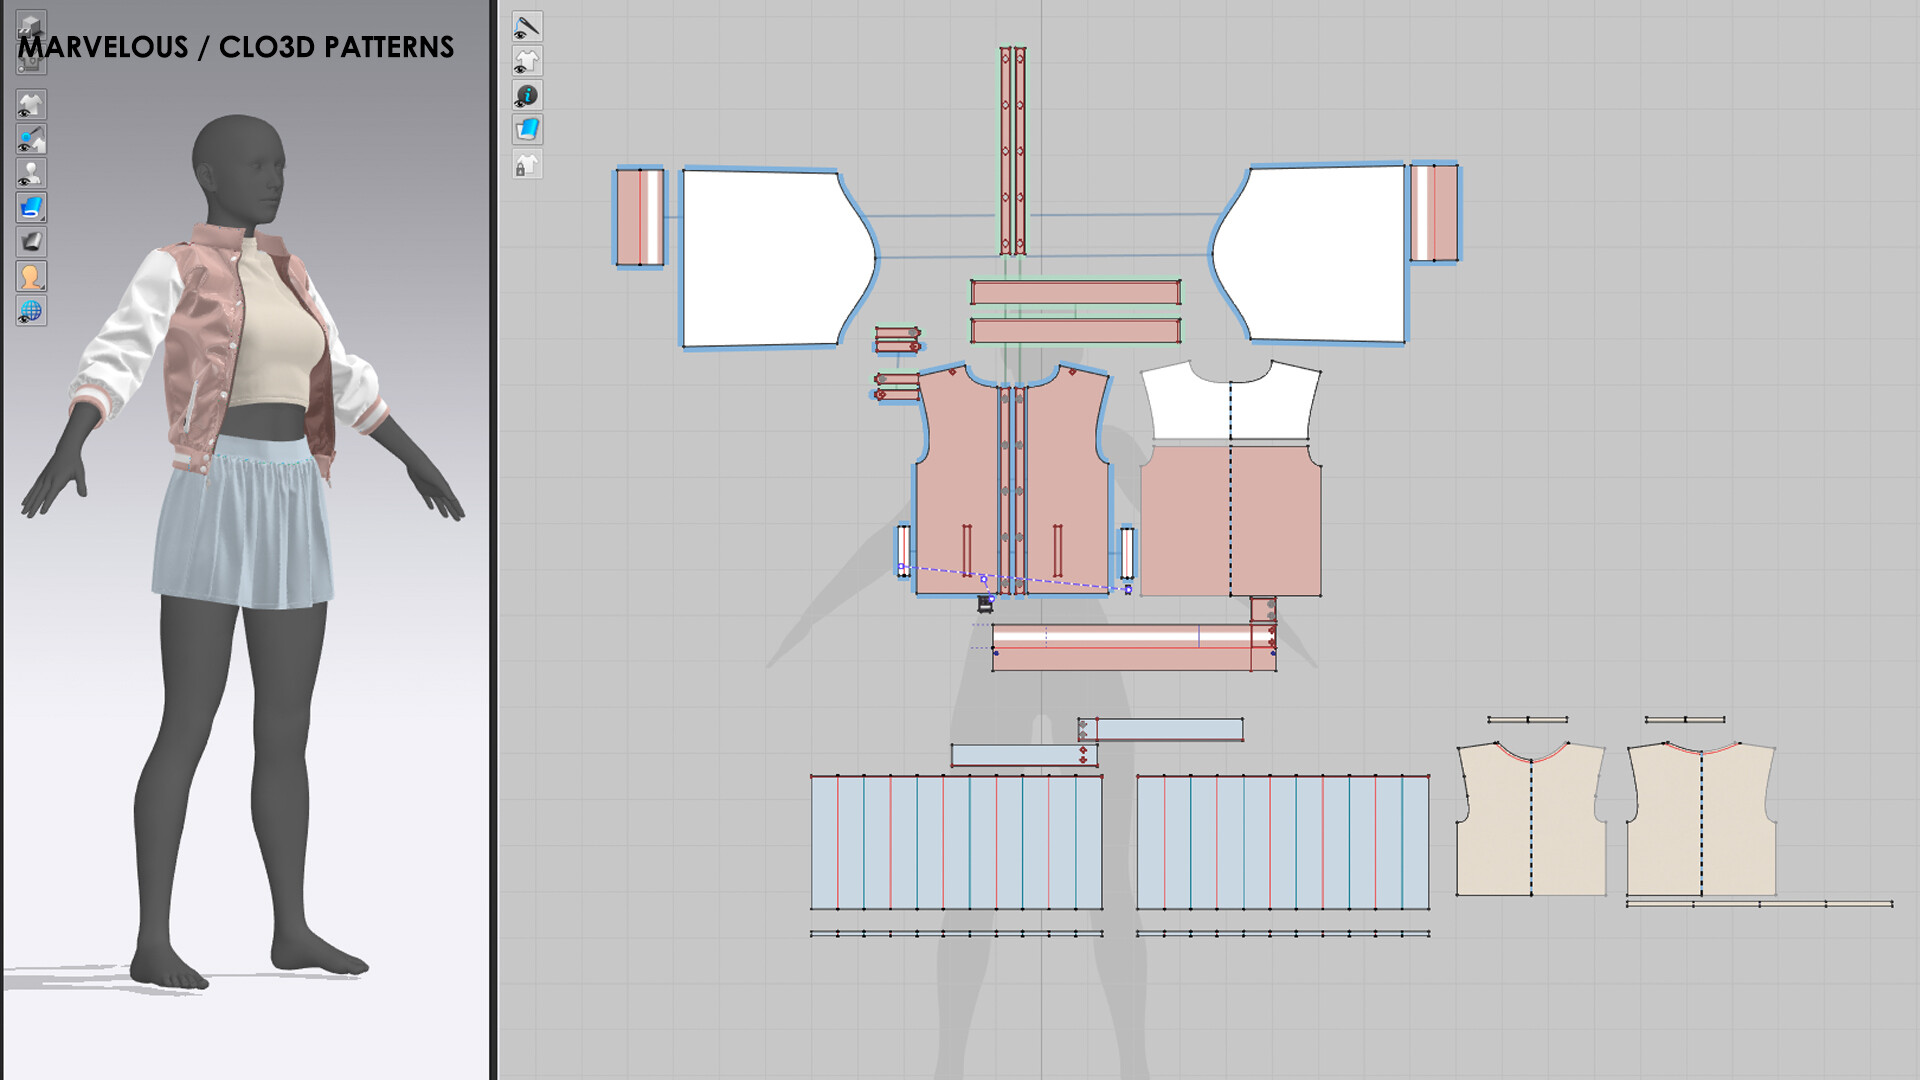Select the vertical button placket strip pattern

1012,150
